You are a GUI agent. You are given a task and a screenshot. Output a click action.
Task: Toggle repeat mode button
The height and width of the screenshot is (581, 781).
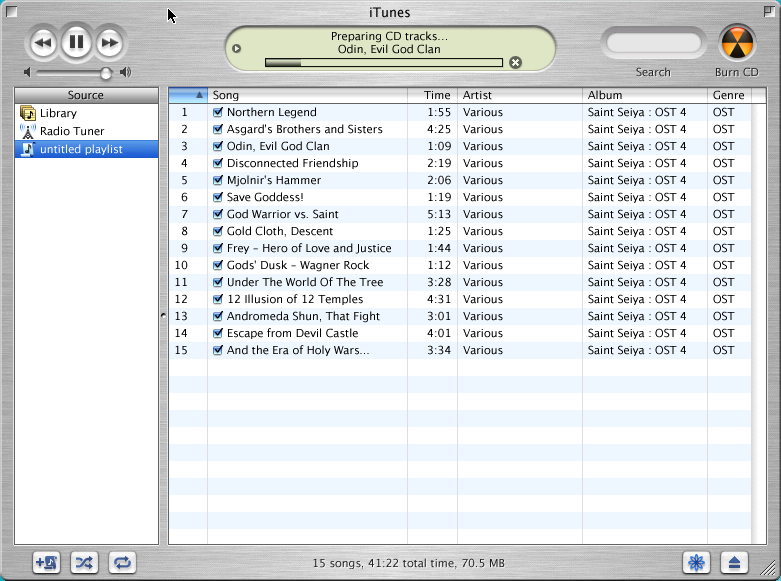[x=123, y=563]
